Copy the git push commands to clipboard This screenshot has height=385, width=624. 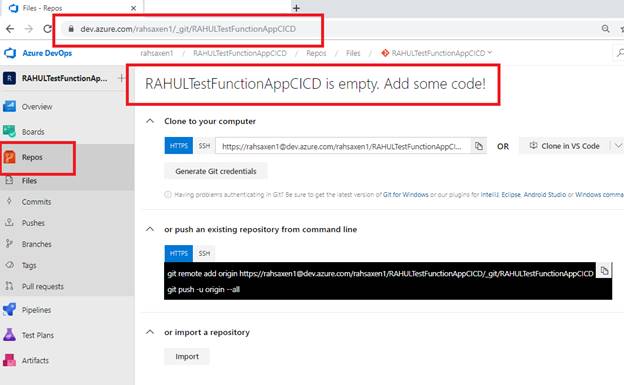[604, 271]
